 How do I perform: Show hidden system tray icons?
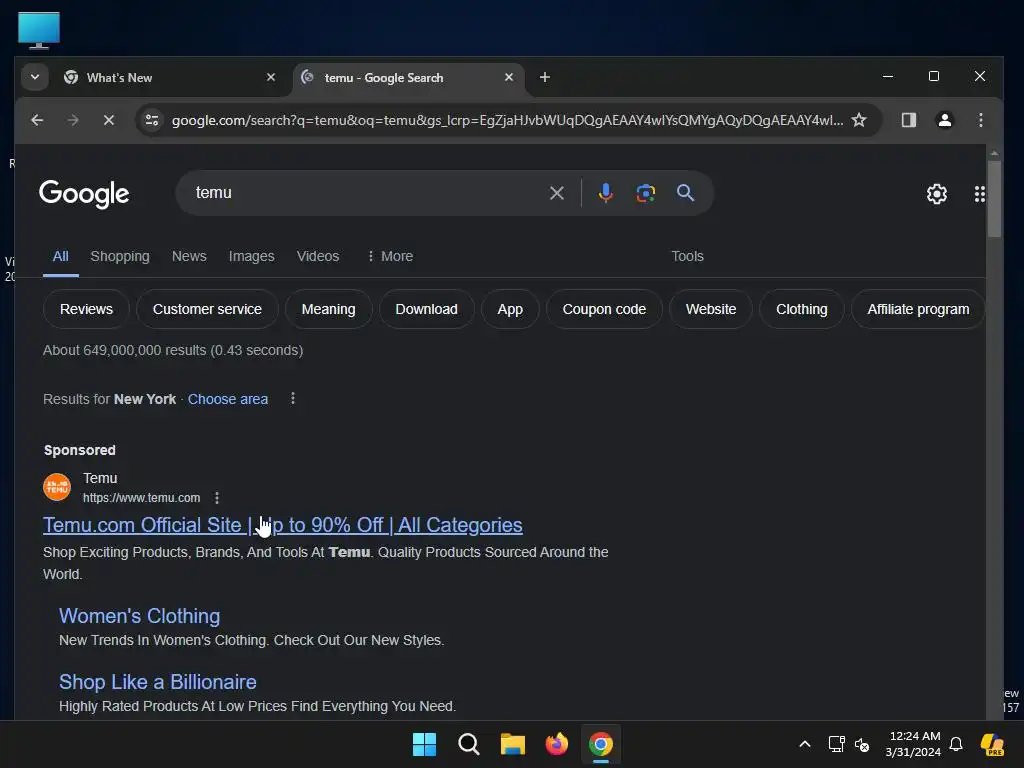coord(805,744)
